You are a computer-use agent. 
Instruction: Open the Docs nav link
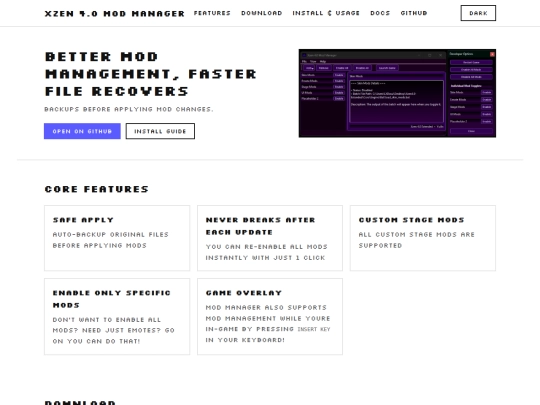[x=380, y=13]
